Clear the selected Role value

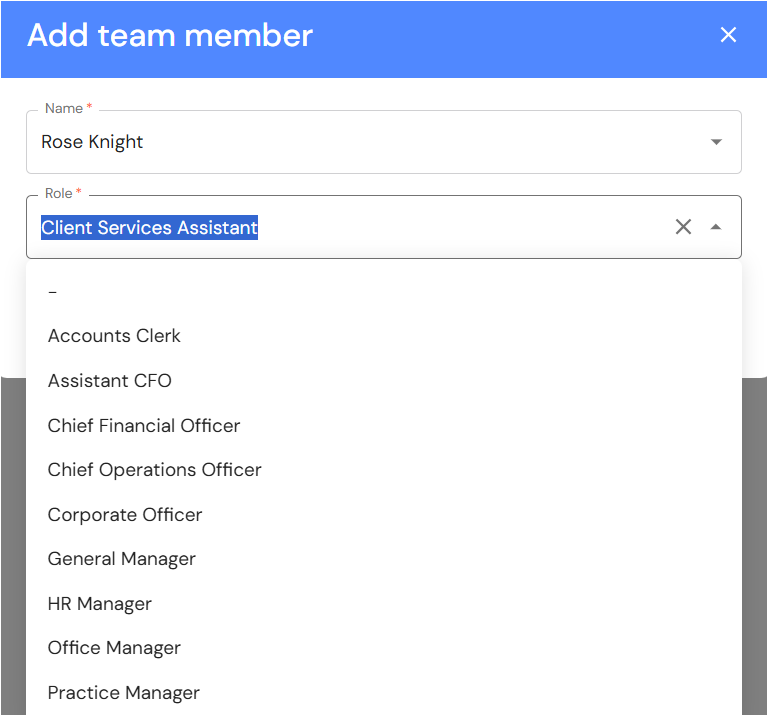[x=683, y=227]
